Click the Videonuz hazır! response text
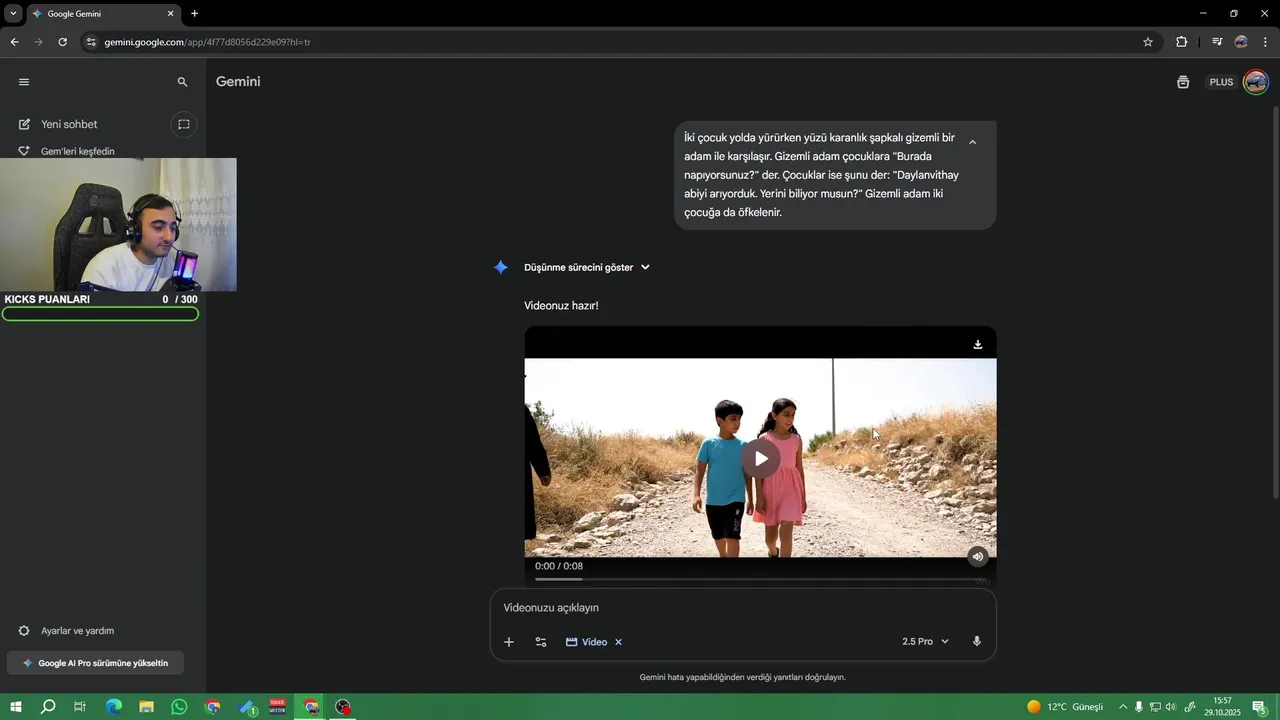The height and width of the screenshot is (720, 1280). (561, 305)
